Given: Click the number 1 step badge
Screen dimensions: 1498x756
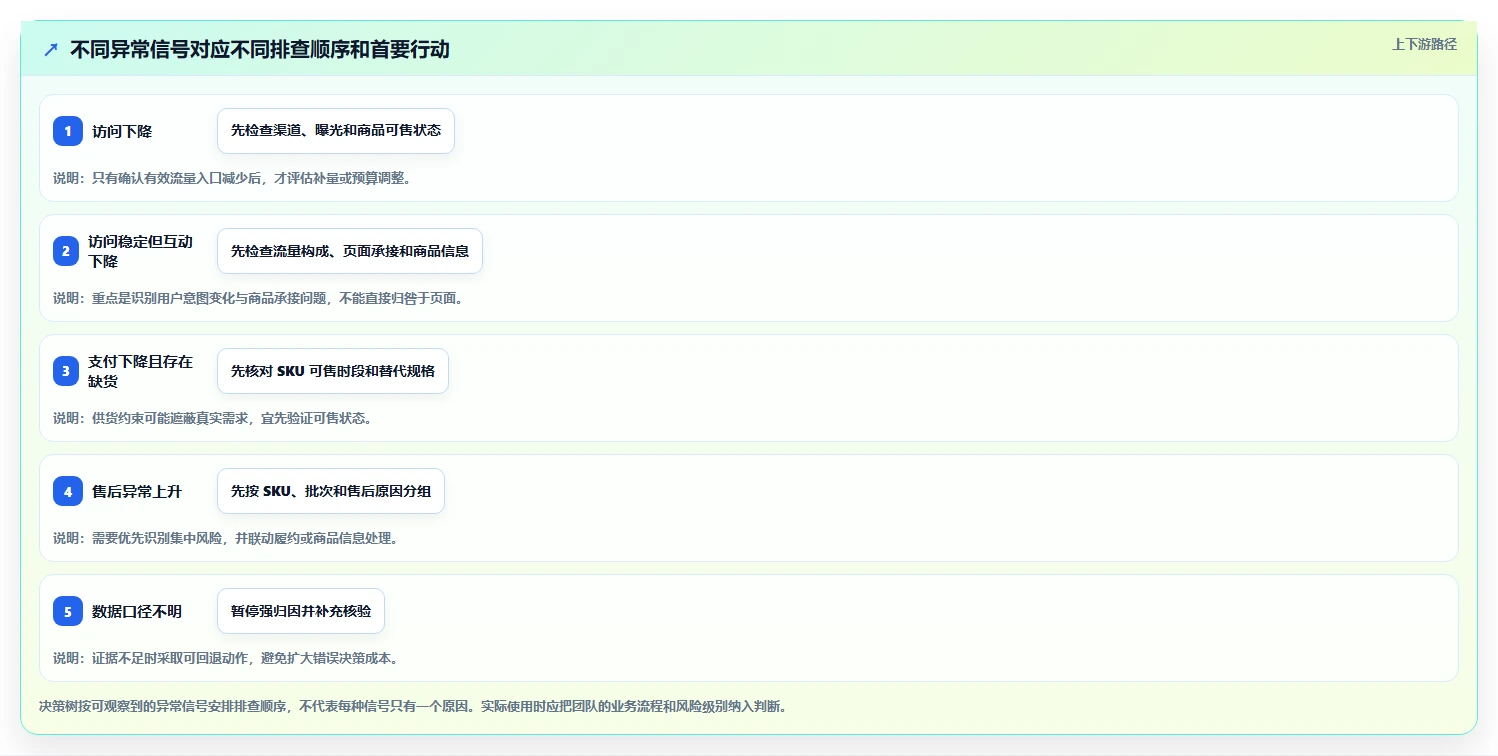Looking at the screenshot, I should click(68, 131).
